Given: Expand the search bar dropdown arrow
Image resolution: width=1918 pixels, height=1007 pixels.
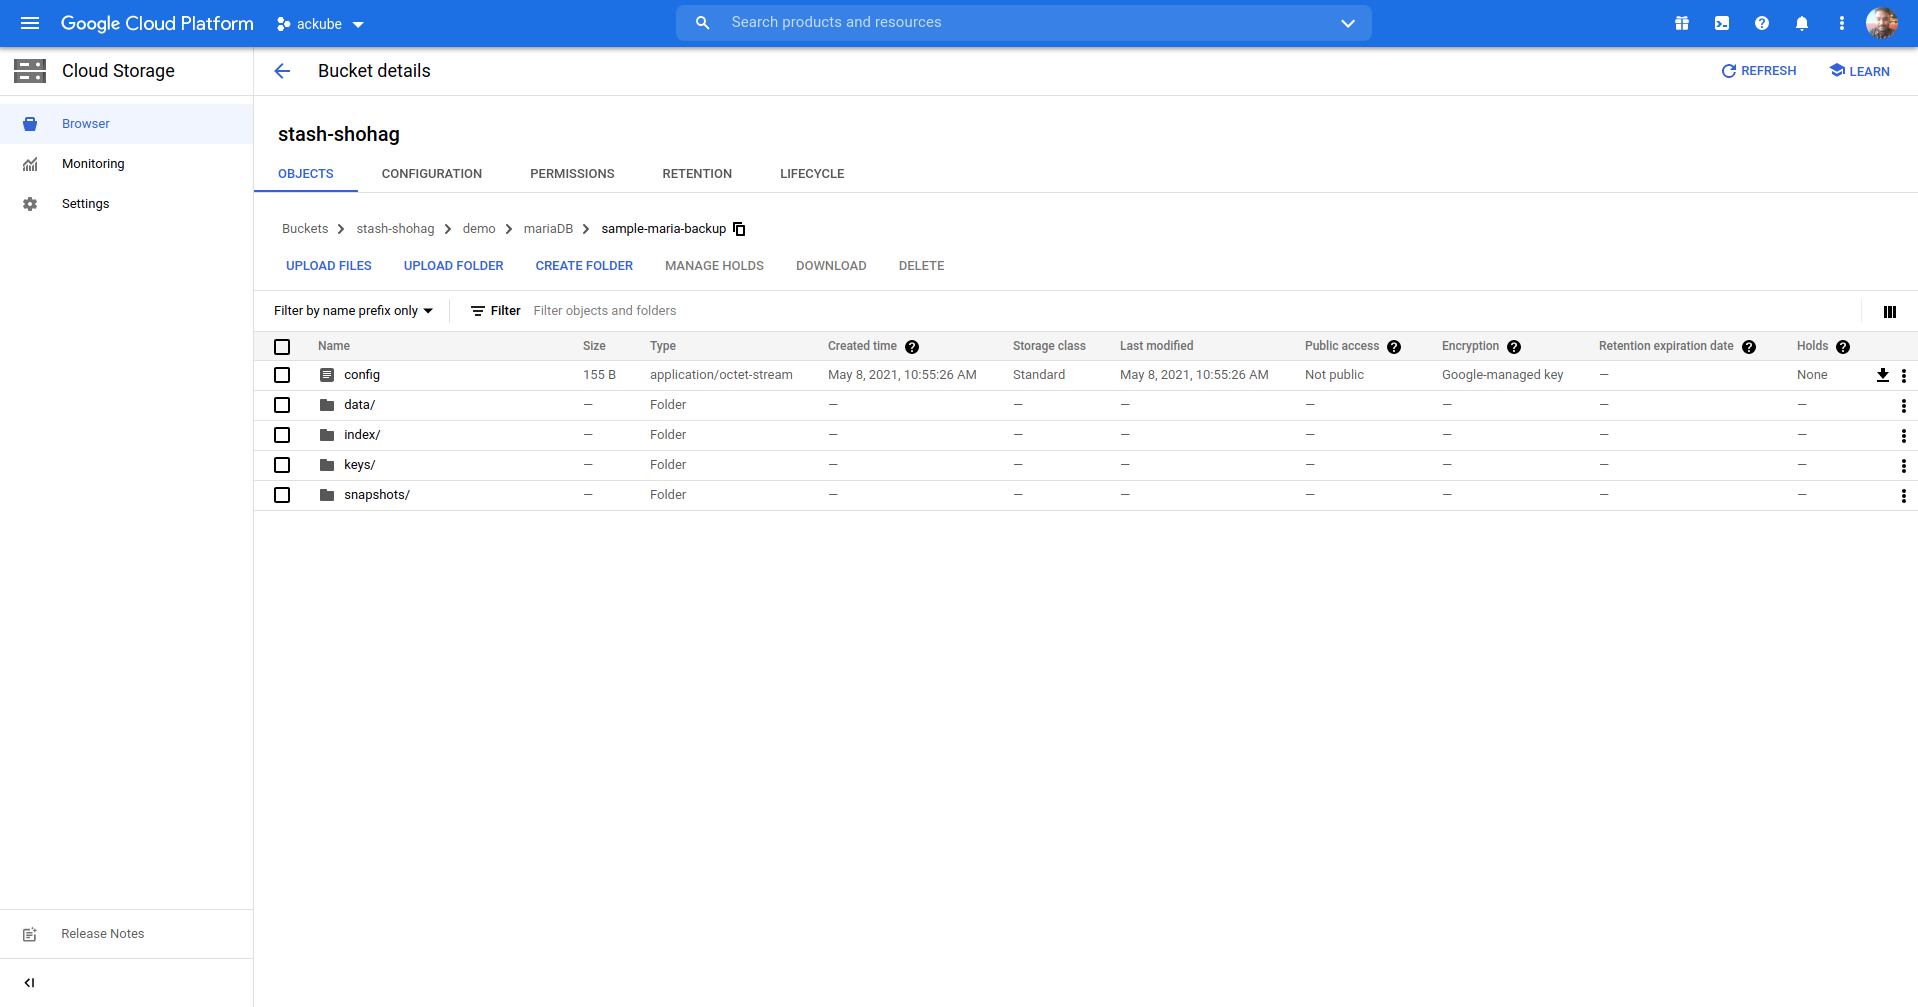Looking at the screenshot, I should 1347,23.
